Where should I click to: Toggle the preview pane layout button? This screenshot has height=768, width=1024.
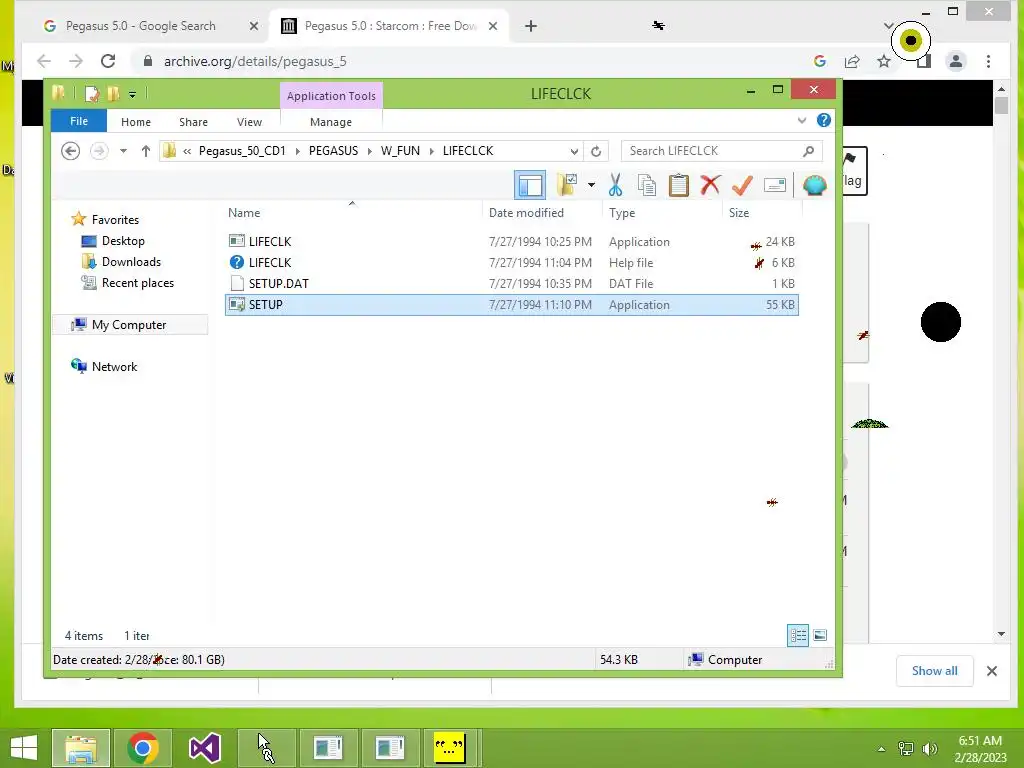[x=530, y=185]
